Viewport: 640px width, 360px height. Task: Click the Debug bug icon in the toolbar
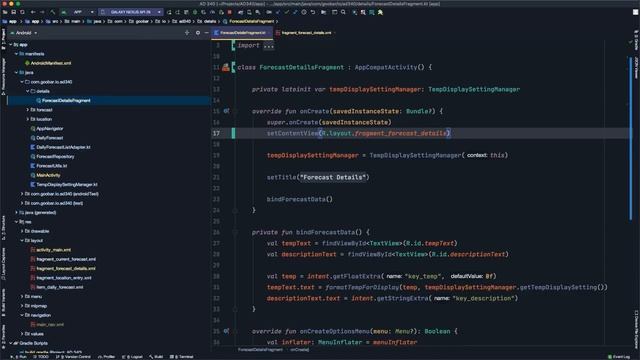(195, 12)
